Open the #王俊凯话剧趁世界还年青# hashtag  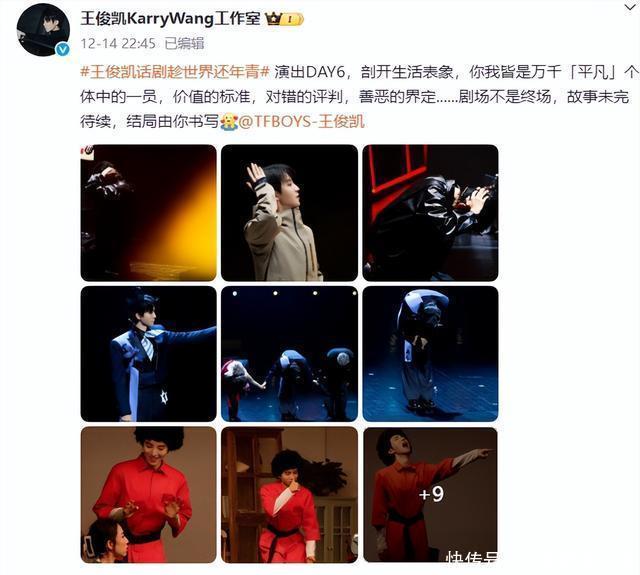point(175,72)
